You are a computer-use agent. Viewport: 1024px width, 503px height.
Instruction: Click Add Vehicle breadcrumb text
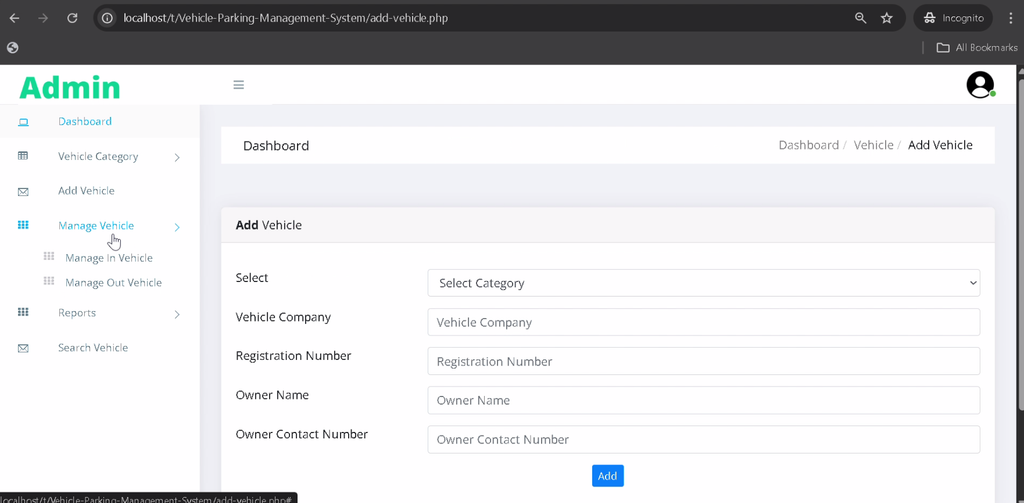coord(940,145)
